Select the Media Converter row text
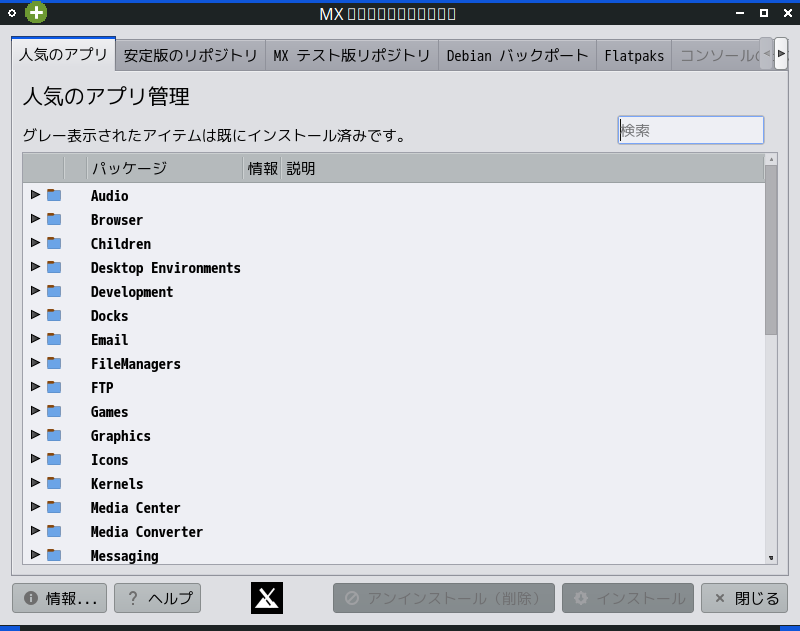The width and height of the screenshot is (800, 631). [147, 532]
